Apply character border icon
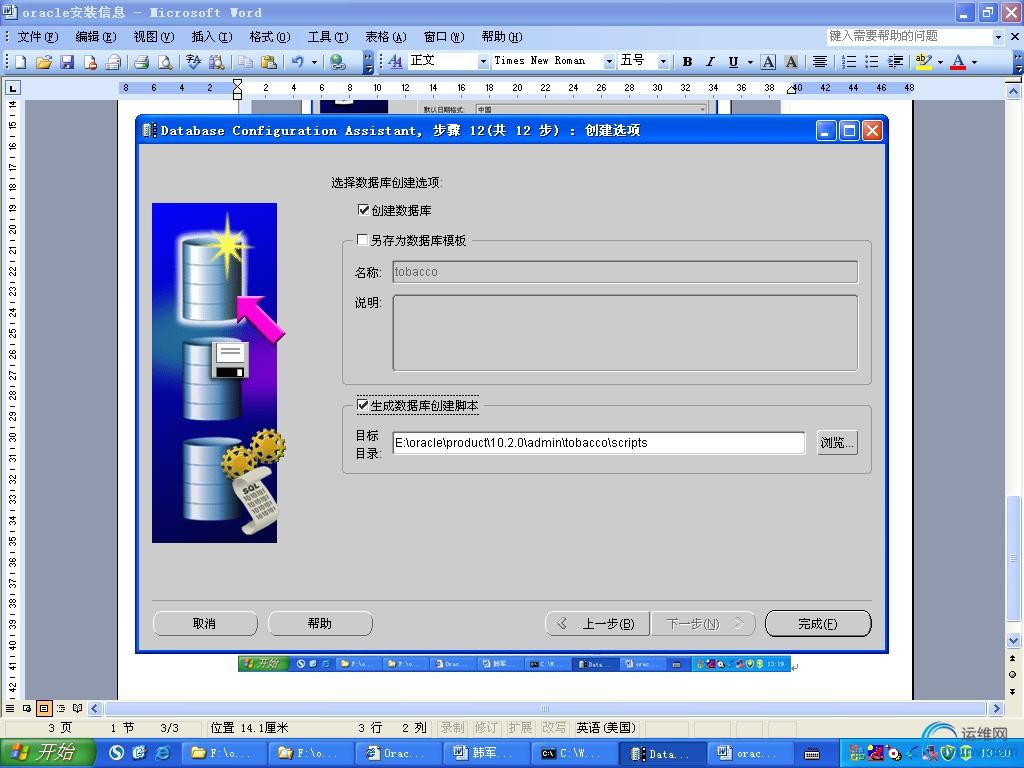 (768, 61)
